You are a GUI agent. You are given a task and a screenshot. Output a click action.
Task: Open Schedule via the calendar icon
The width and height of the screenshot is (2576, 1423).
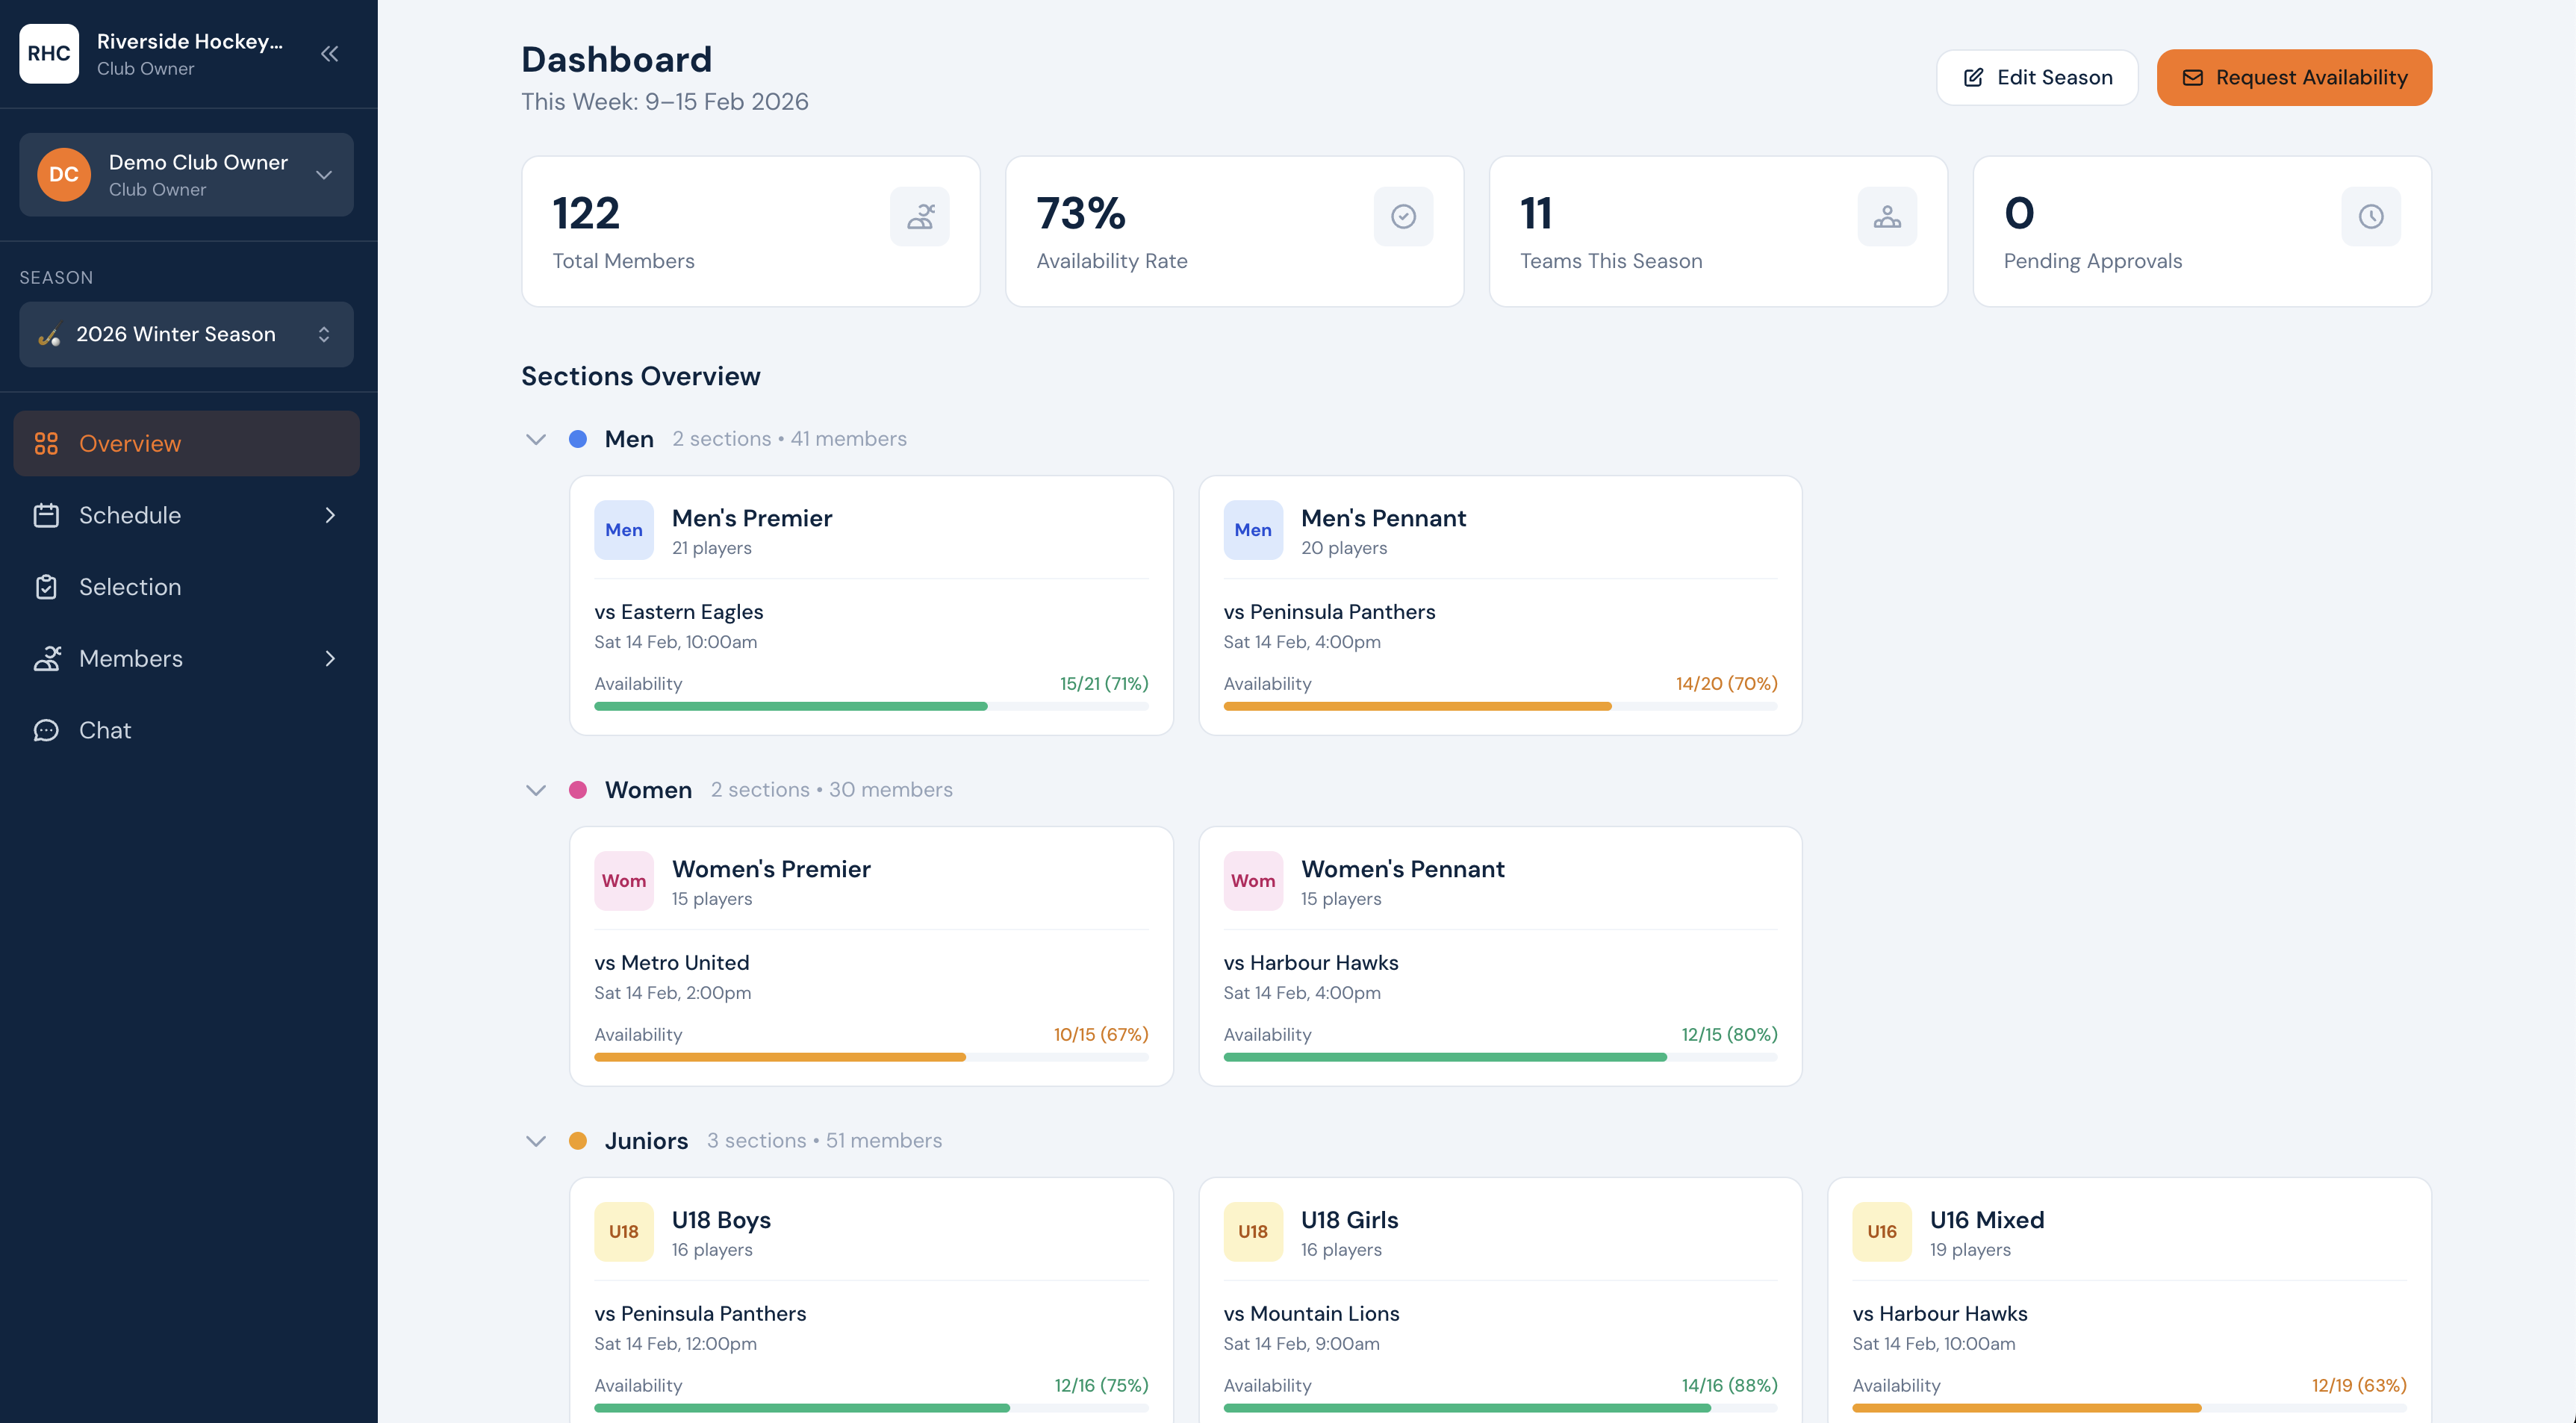pyautogui.click(x=47, y=515)
